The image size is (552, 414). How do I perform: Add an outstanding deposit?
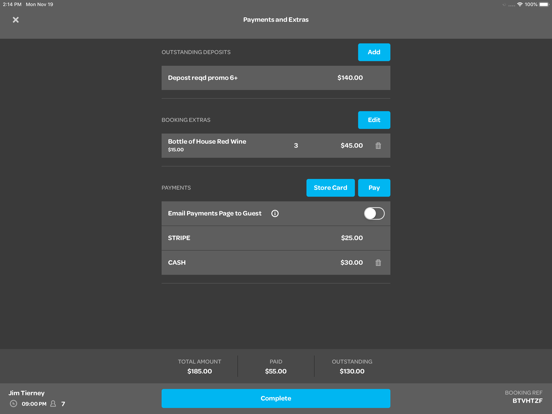(374, 52)
